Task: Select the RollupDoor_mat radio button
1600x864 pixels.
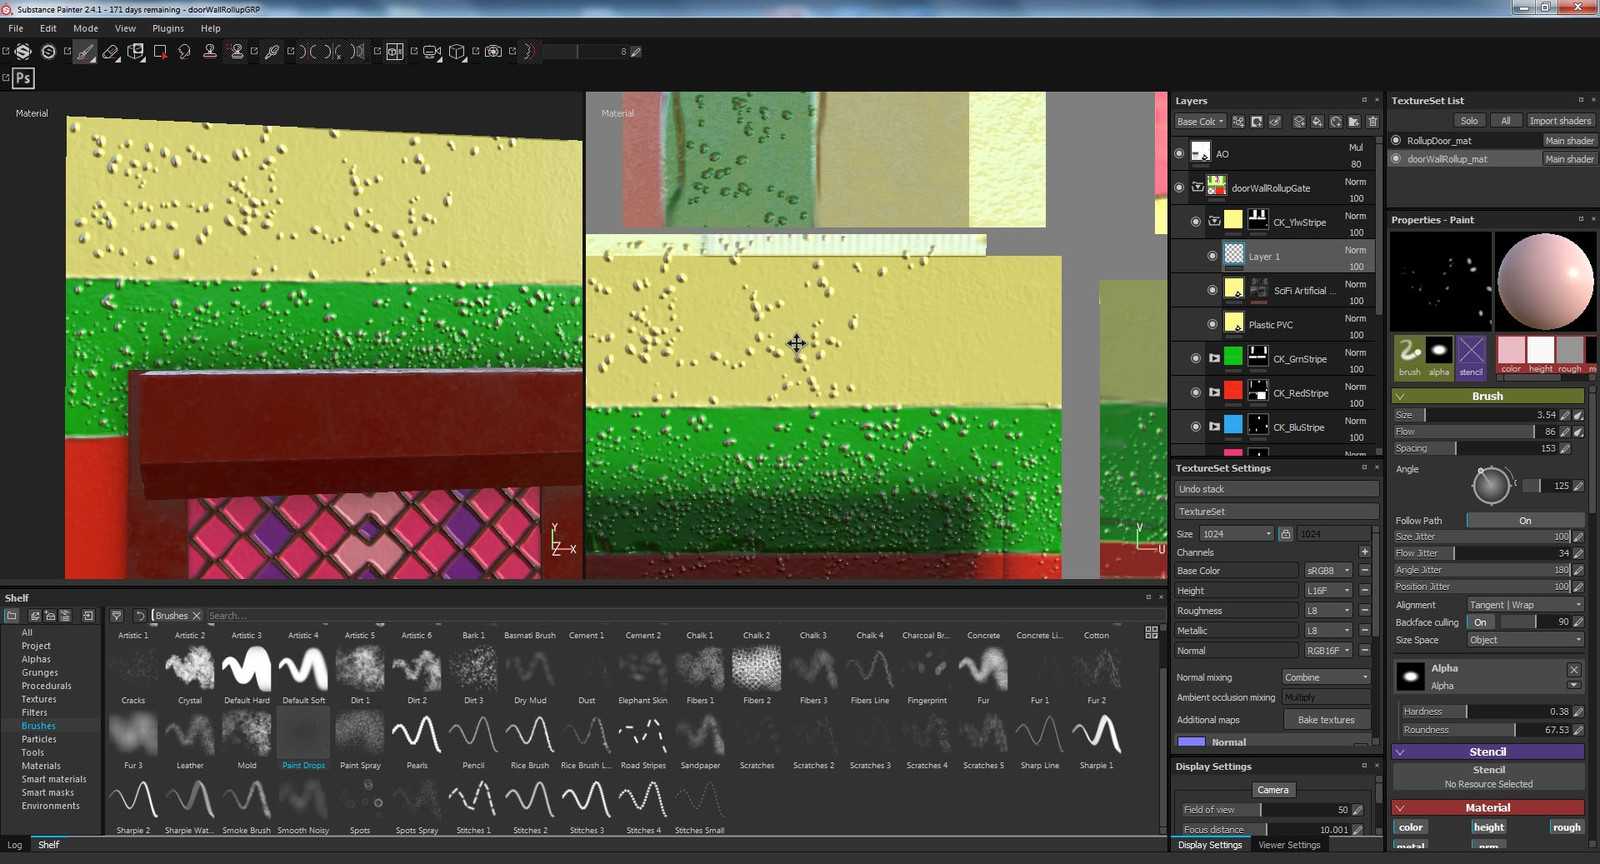Action: point(1396,141)
